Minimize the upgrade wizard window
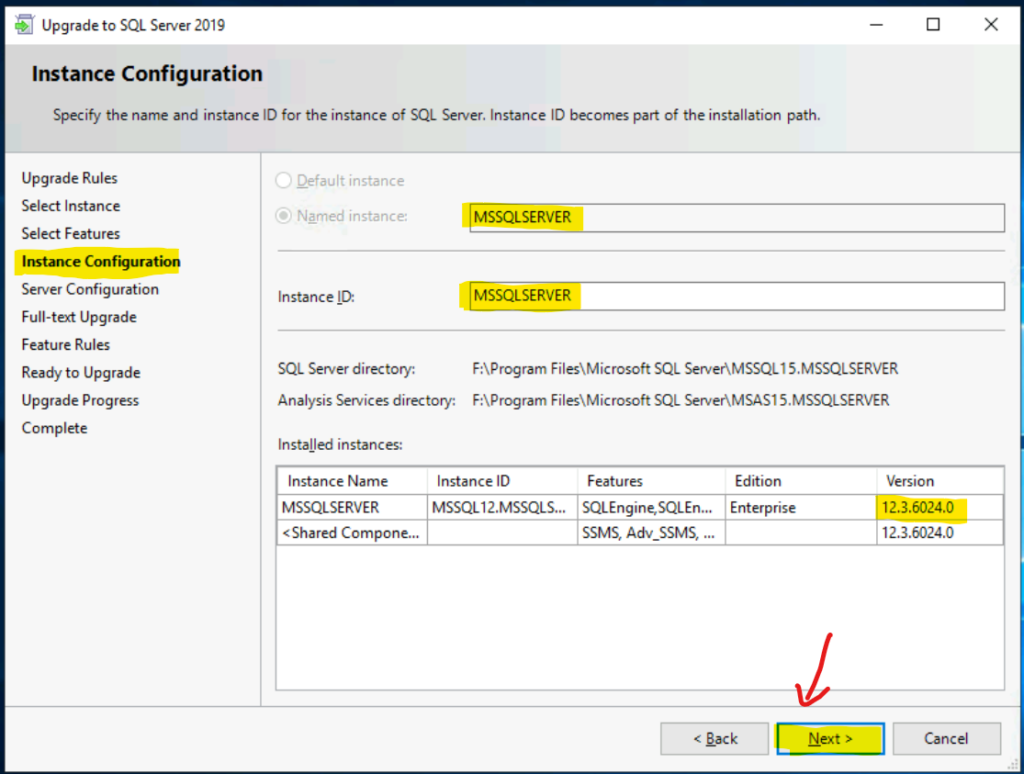The width and height of the screenshot is (1024, 774). 876,25
